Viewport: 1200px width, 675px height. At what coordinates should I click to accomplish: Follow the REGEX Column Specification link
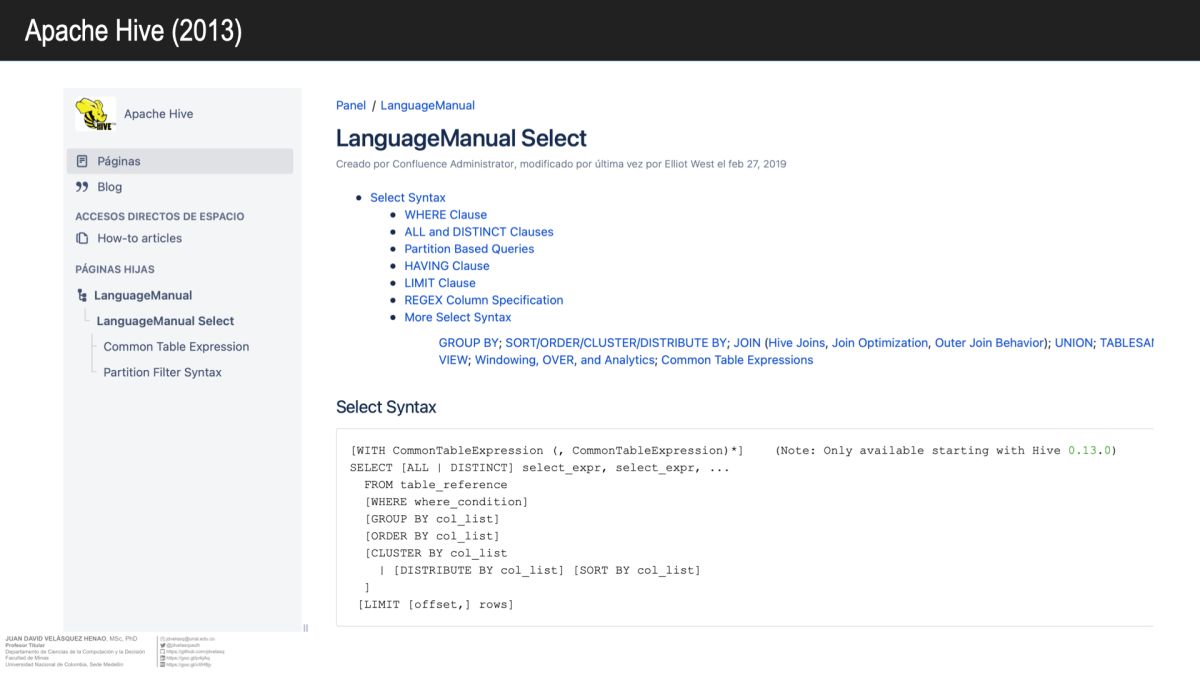[484, 299]
